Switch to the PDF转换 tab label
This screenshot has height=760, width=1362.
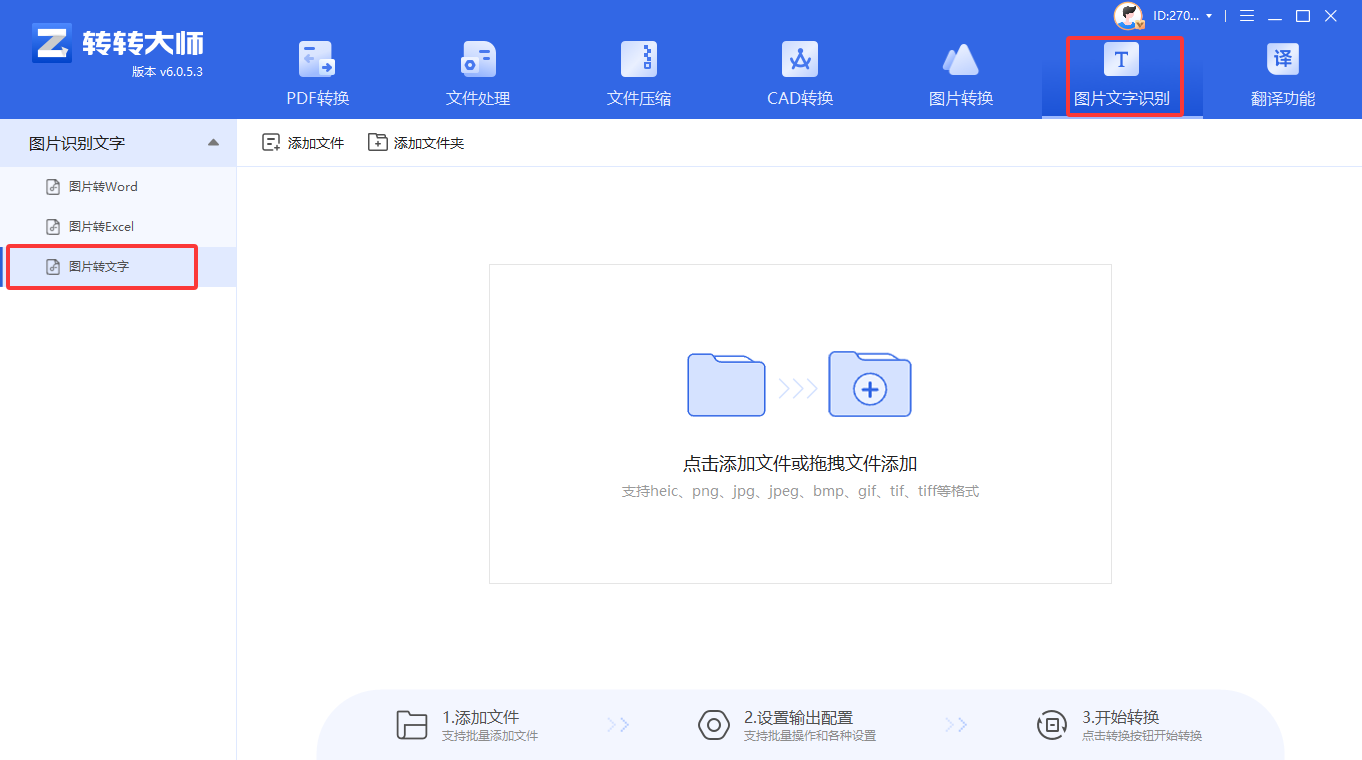coord(318,98)
